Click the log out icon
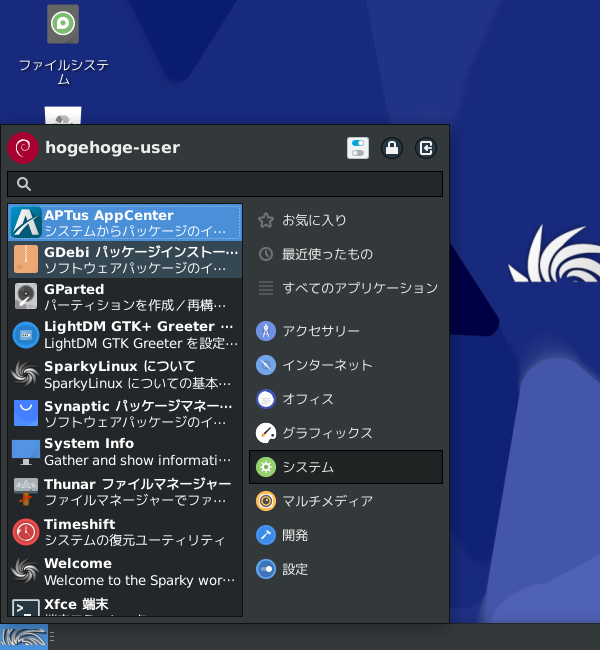Viewport: 600px width, 650px height. point(426,148)
